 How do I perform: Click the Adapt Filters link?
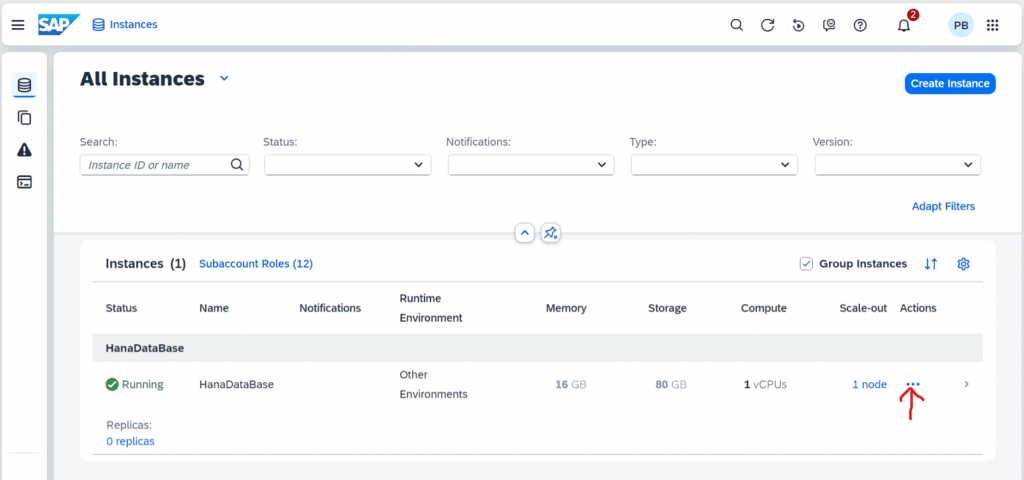point(943,206)
